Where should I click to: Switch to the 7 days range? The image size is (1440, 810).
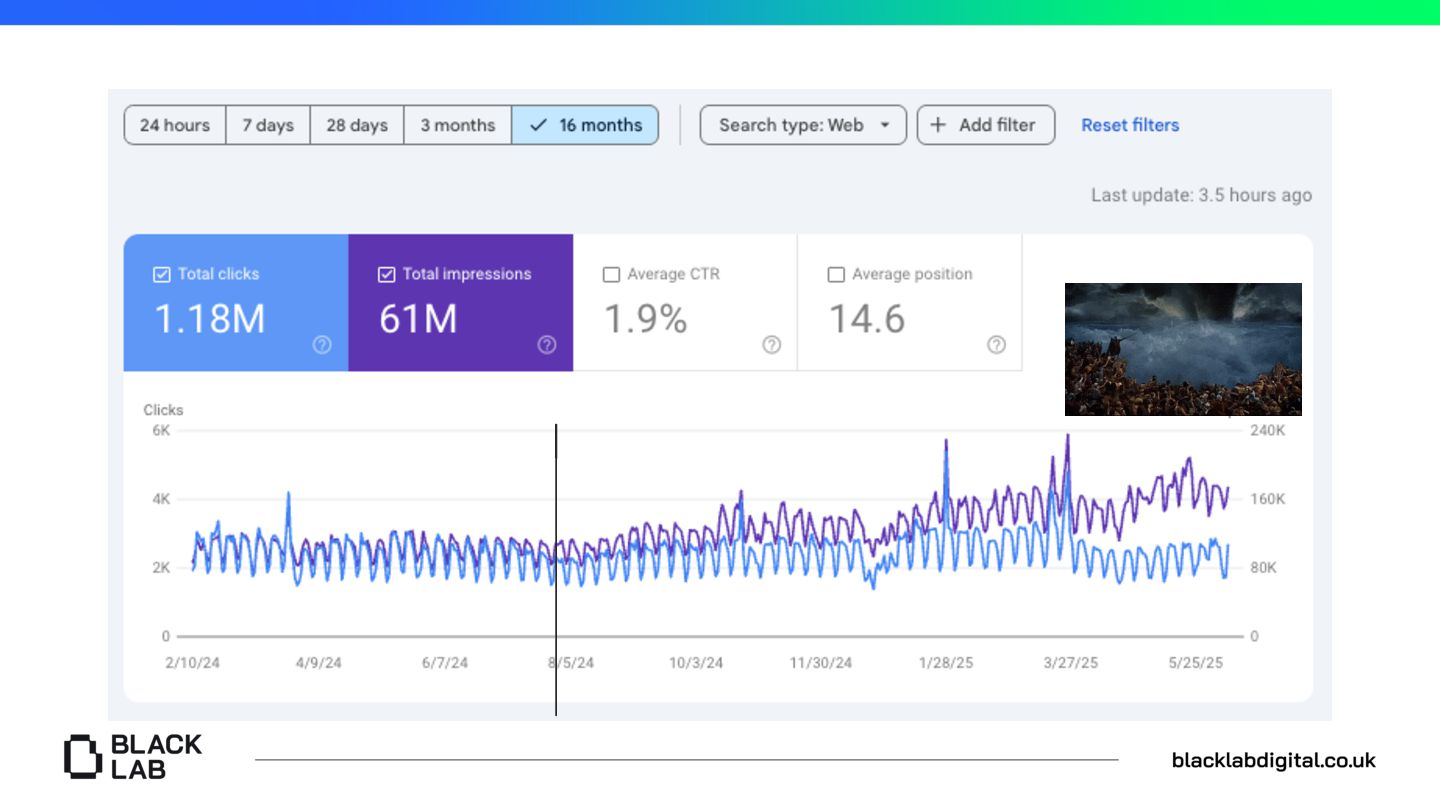(x=268, y=125)
